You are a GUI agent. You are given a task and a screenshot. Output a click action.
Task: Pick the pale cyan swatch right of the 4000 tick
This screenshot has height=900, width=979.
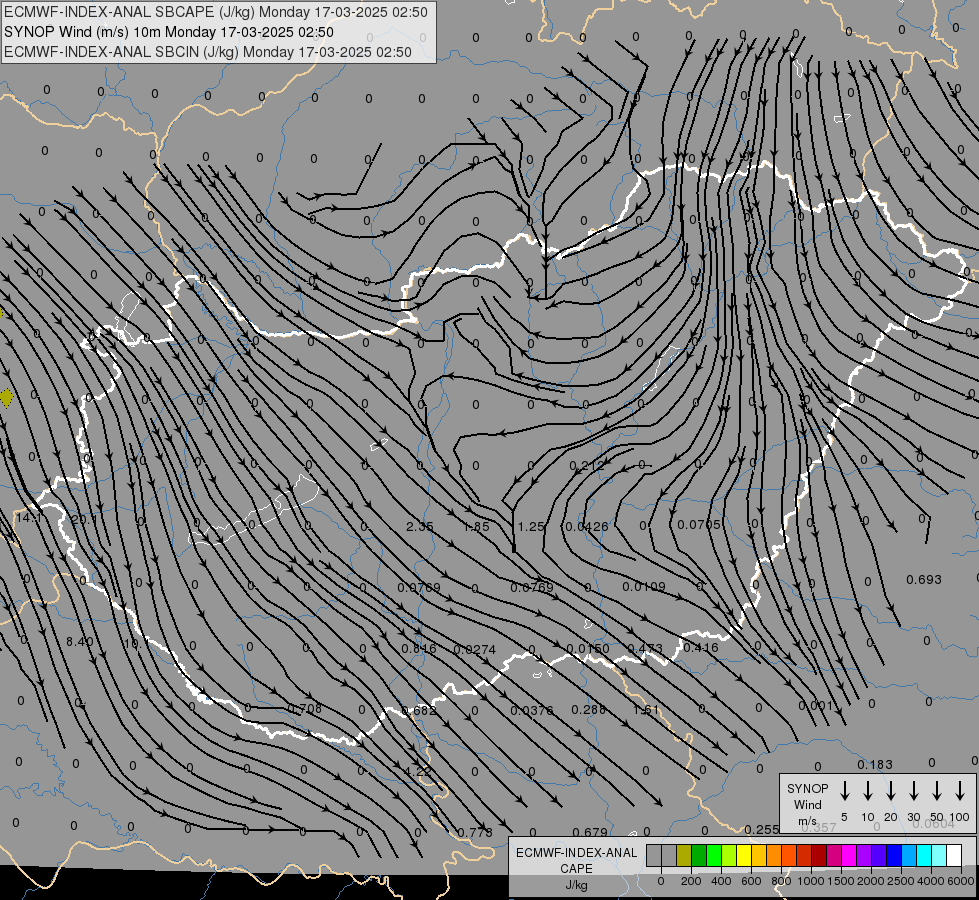tap(940, 855)
